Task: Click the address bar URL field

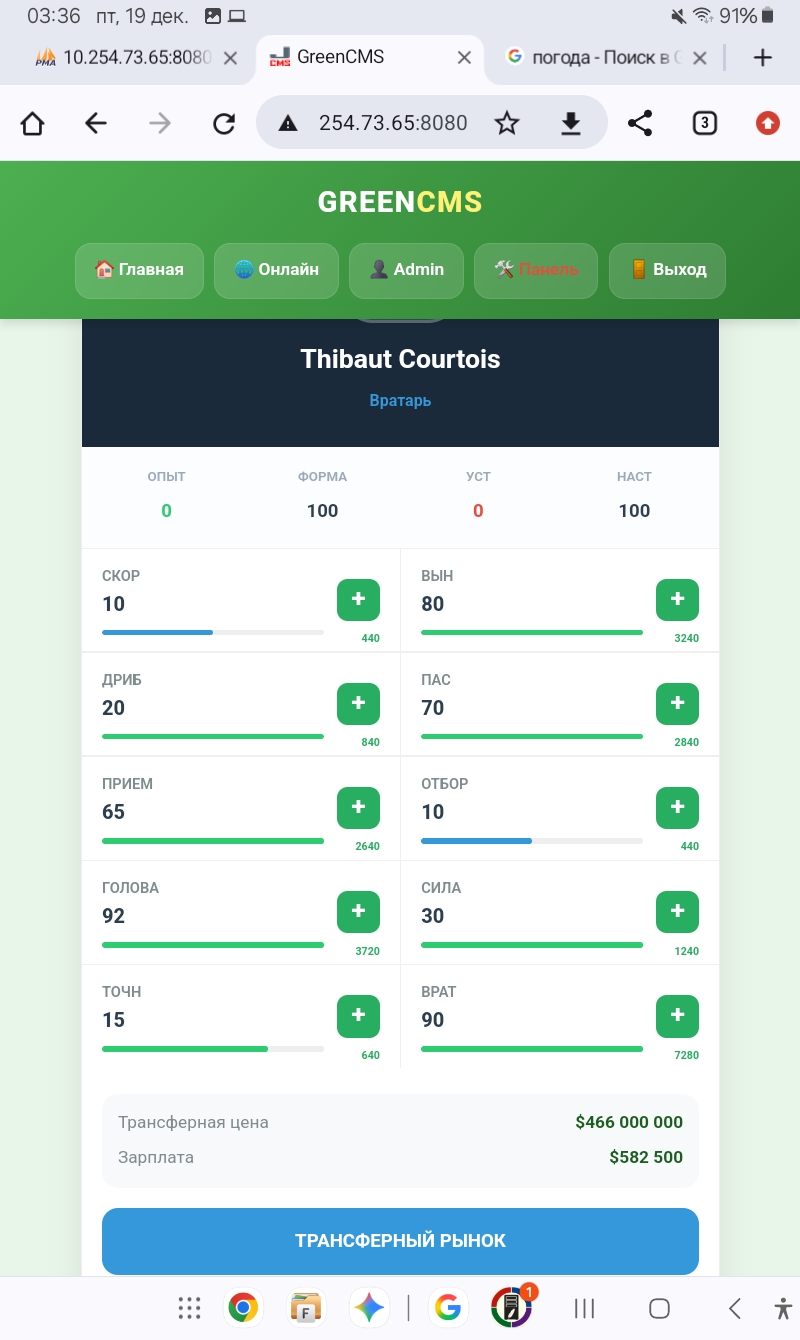Action: click(392, 123)
